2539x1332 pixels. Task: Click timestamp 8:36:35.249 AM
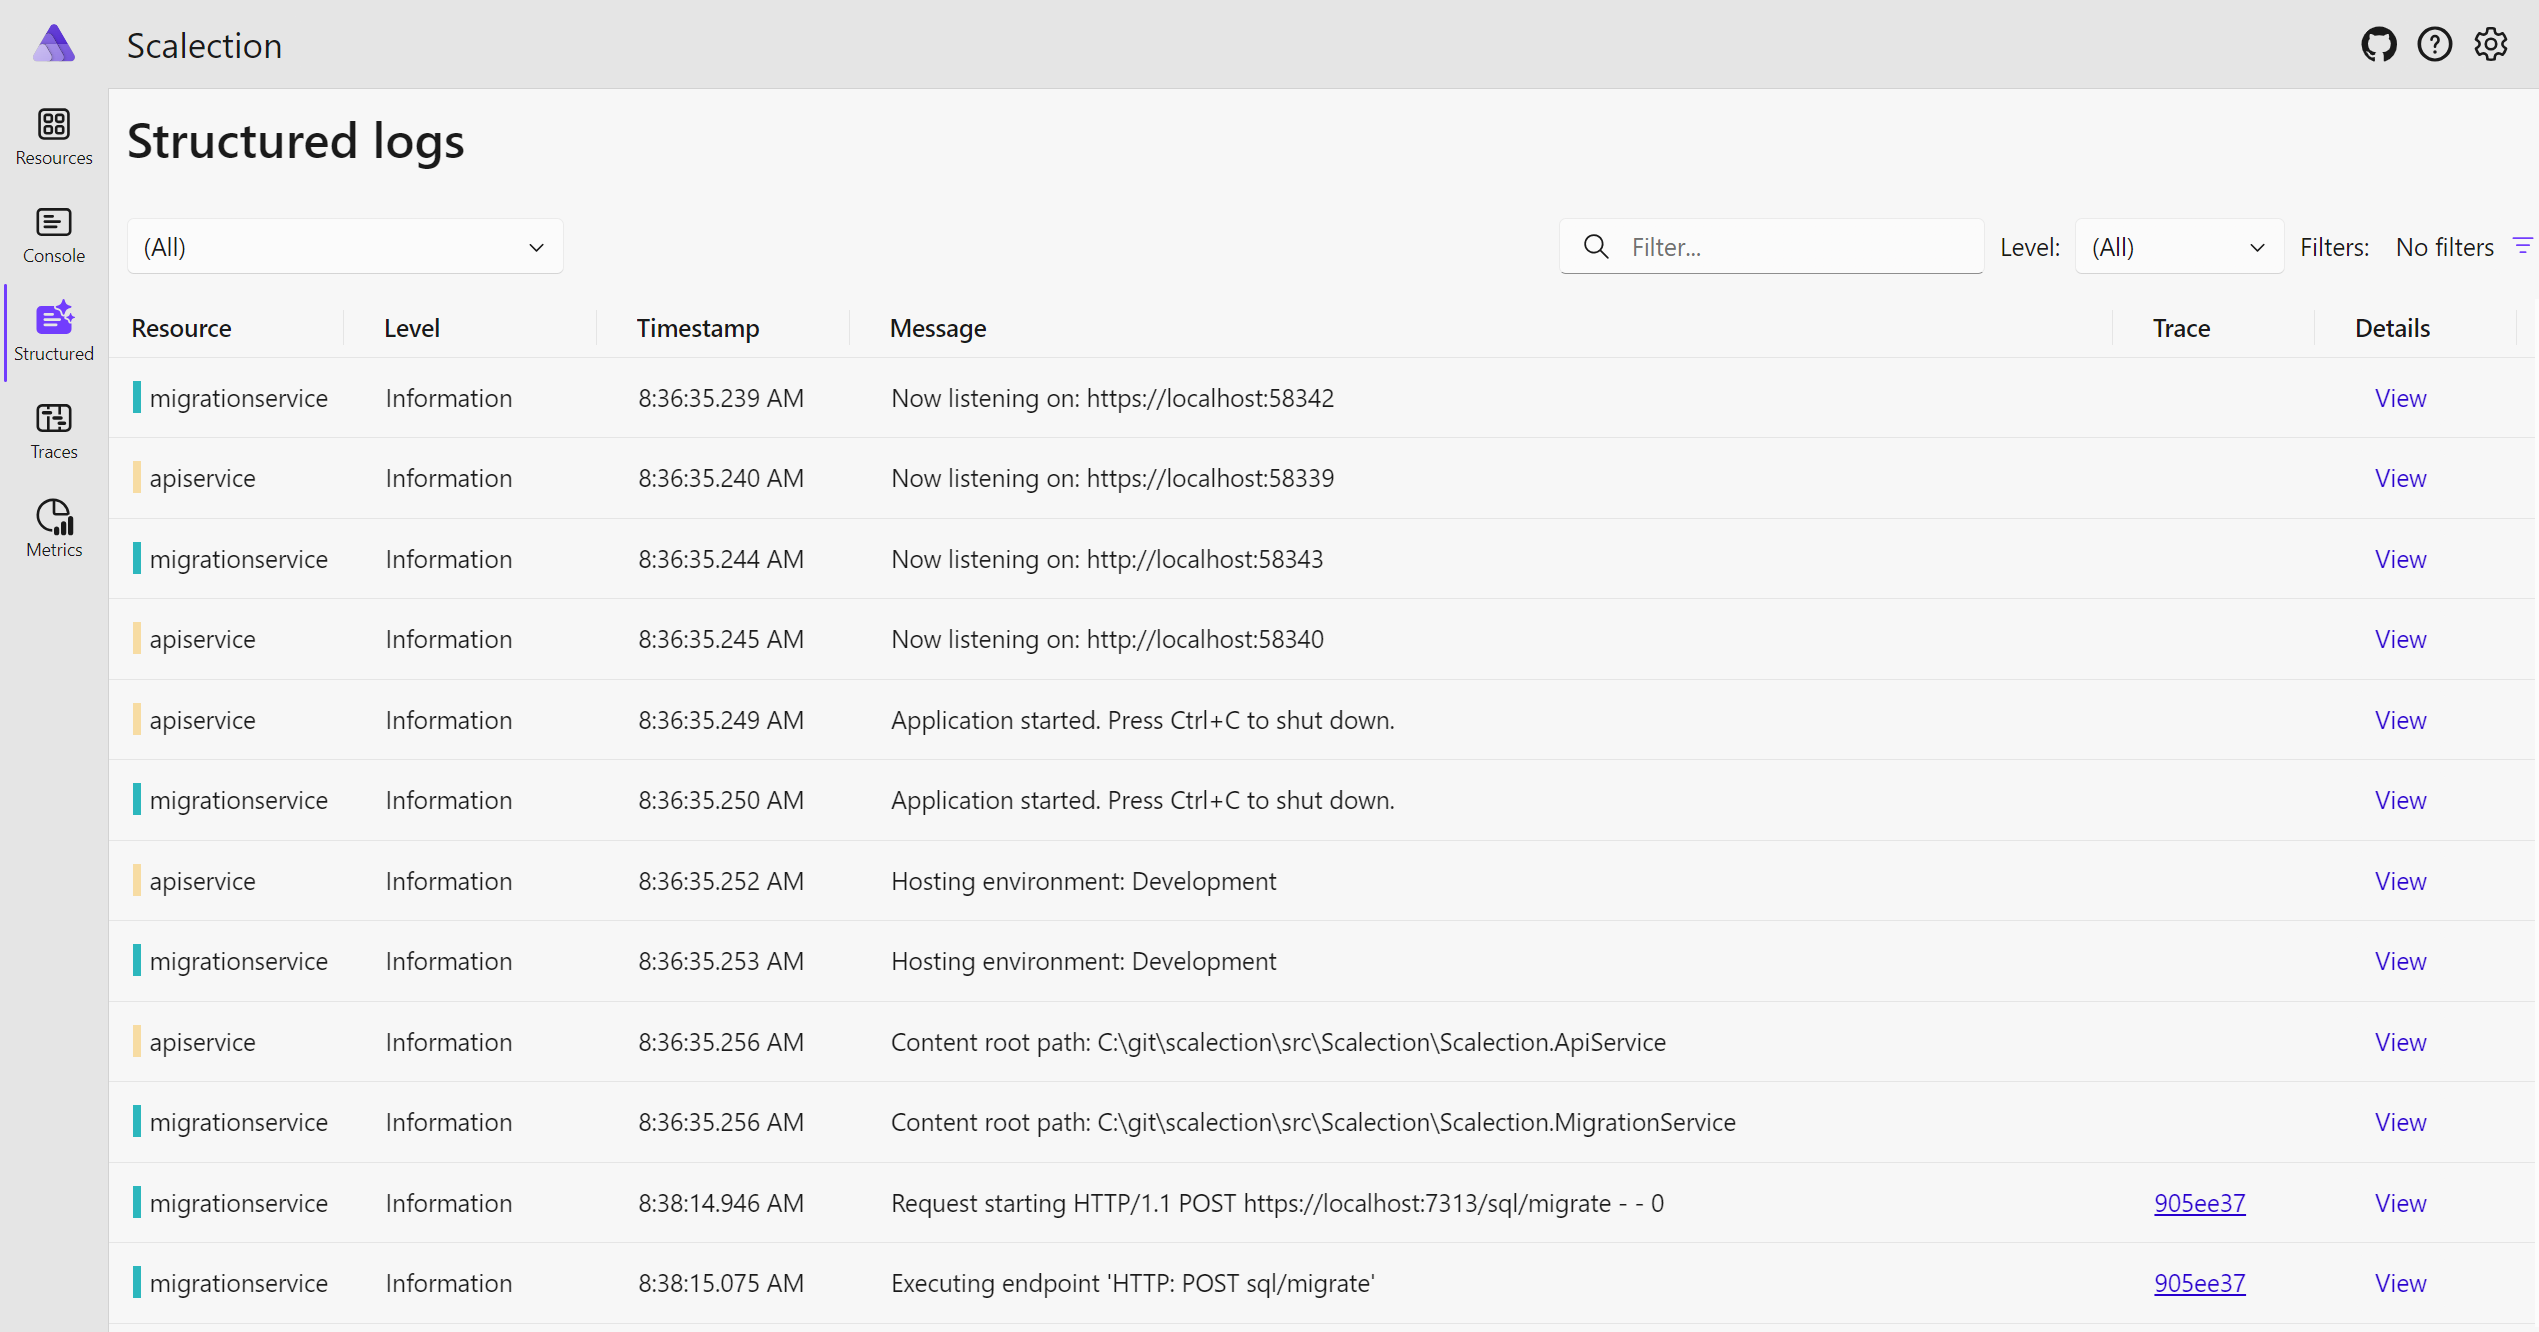coord(721,720)
